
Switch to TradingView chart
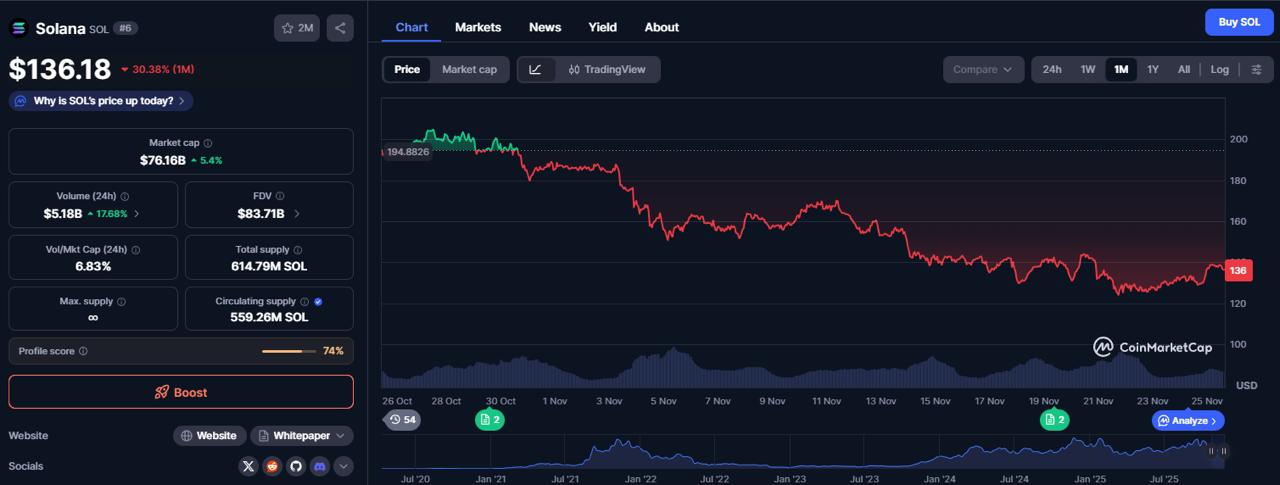click(607, 69)
